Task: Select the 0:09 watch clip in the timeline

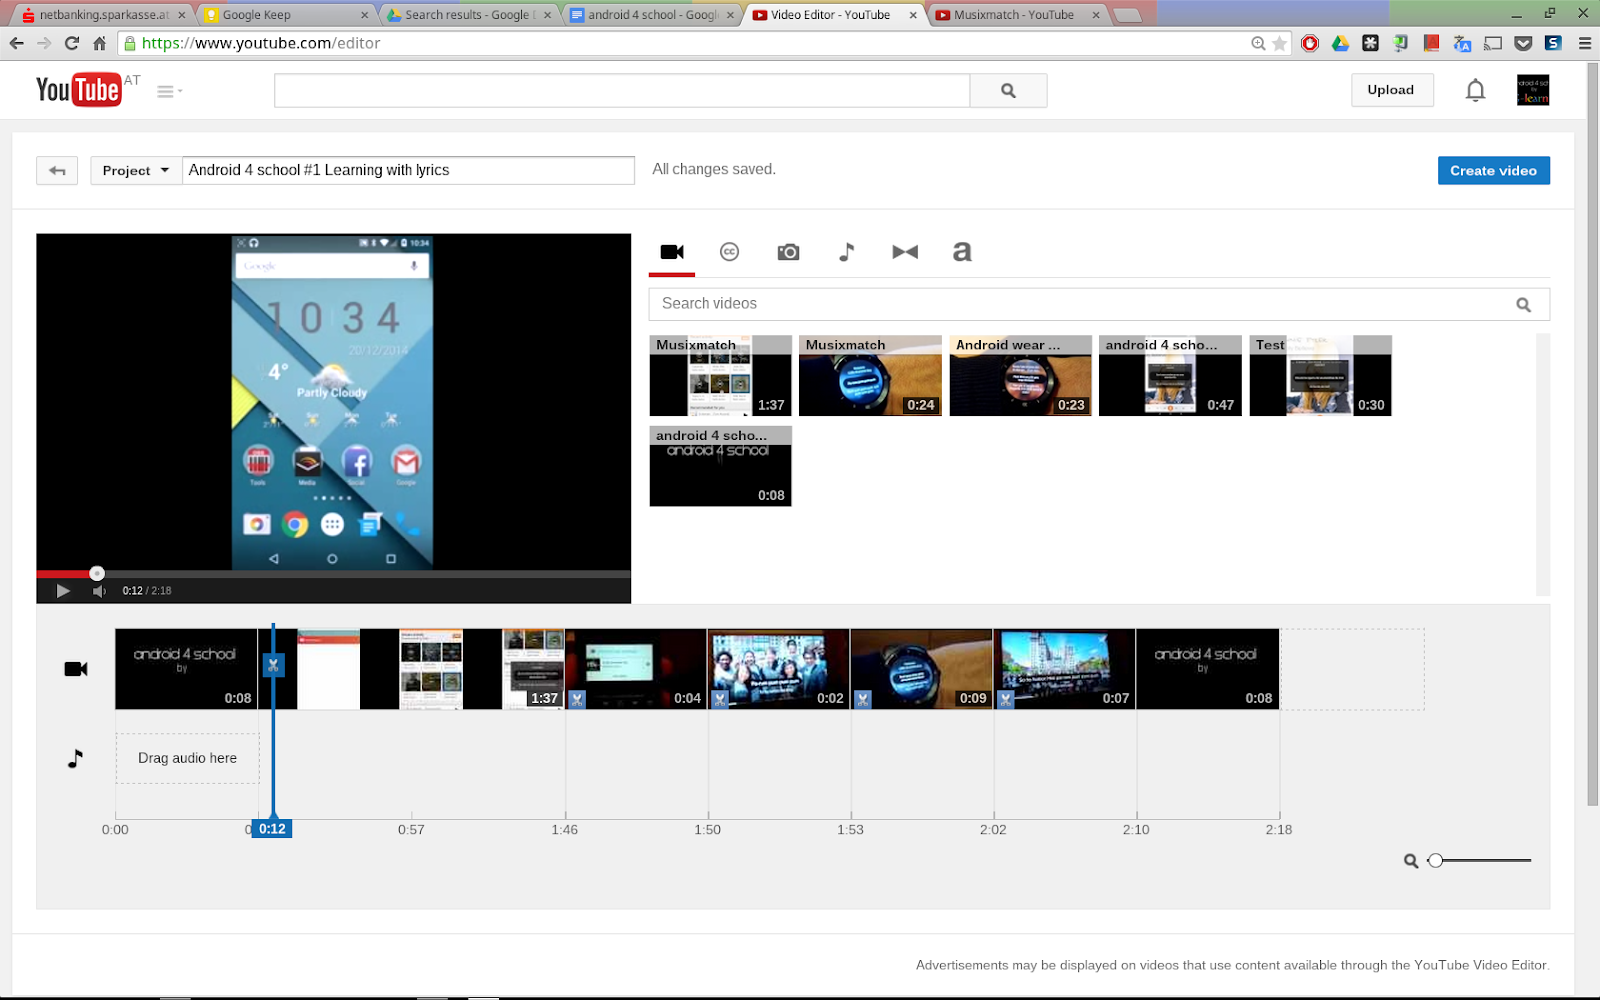Action: pyautogui.click(x=922, y=669)
